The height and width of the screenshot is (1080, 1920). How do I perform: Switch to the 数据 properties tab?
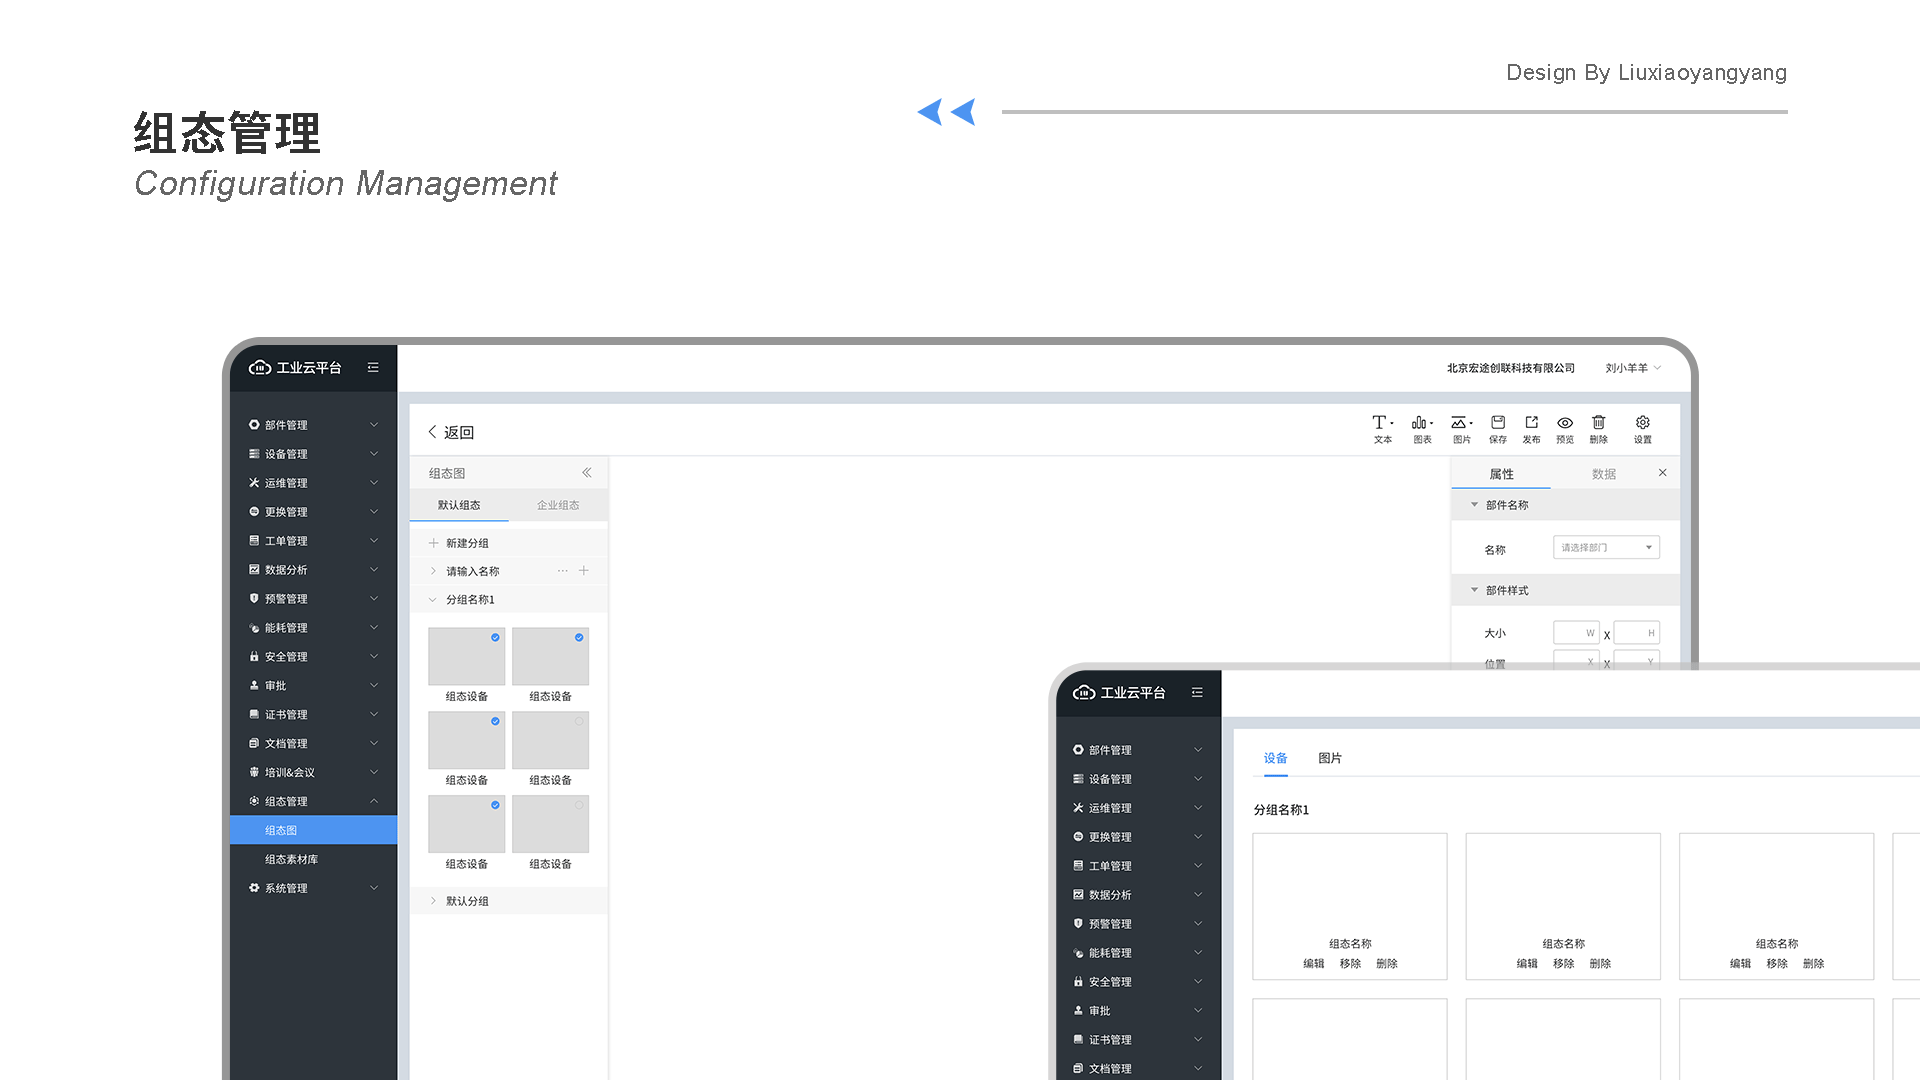pos(1603,474)
